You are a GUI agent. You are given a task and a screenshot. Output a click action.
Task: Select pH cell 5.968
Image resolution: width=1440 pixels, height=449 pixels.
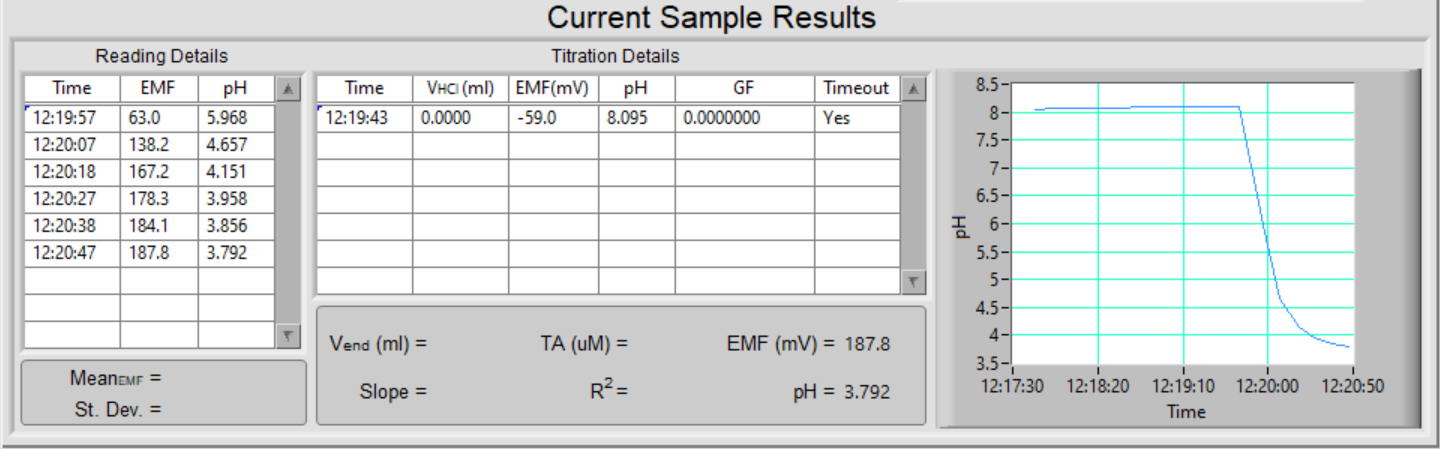pyautogui.click(x=235, y=118)
